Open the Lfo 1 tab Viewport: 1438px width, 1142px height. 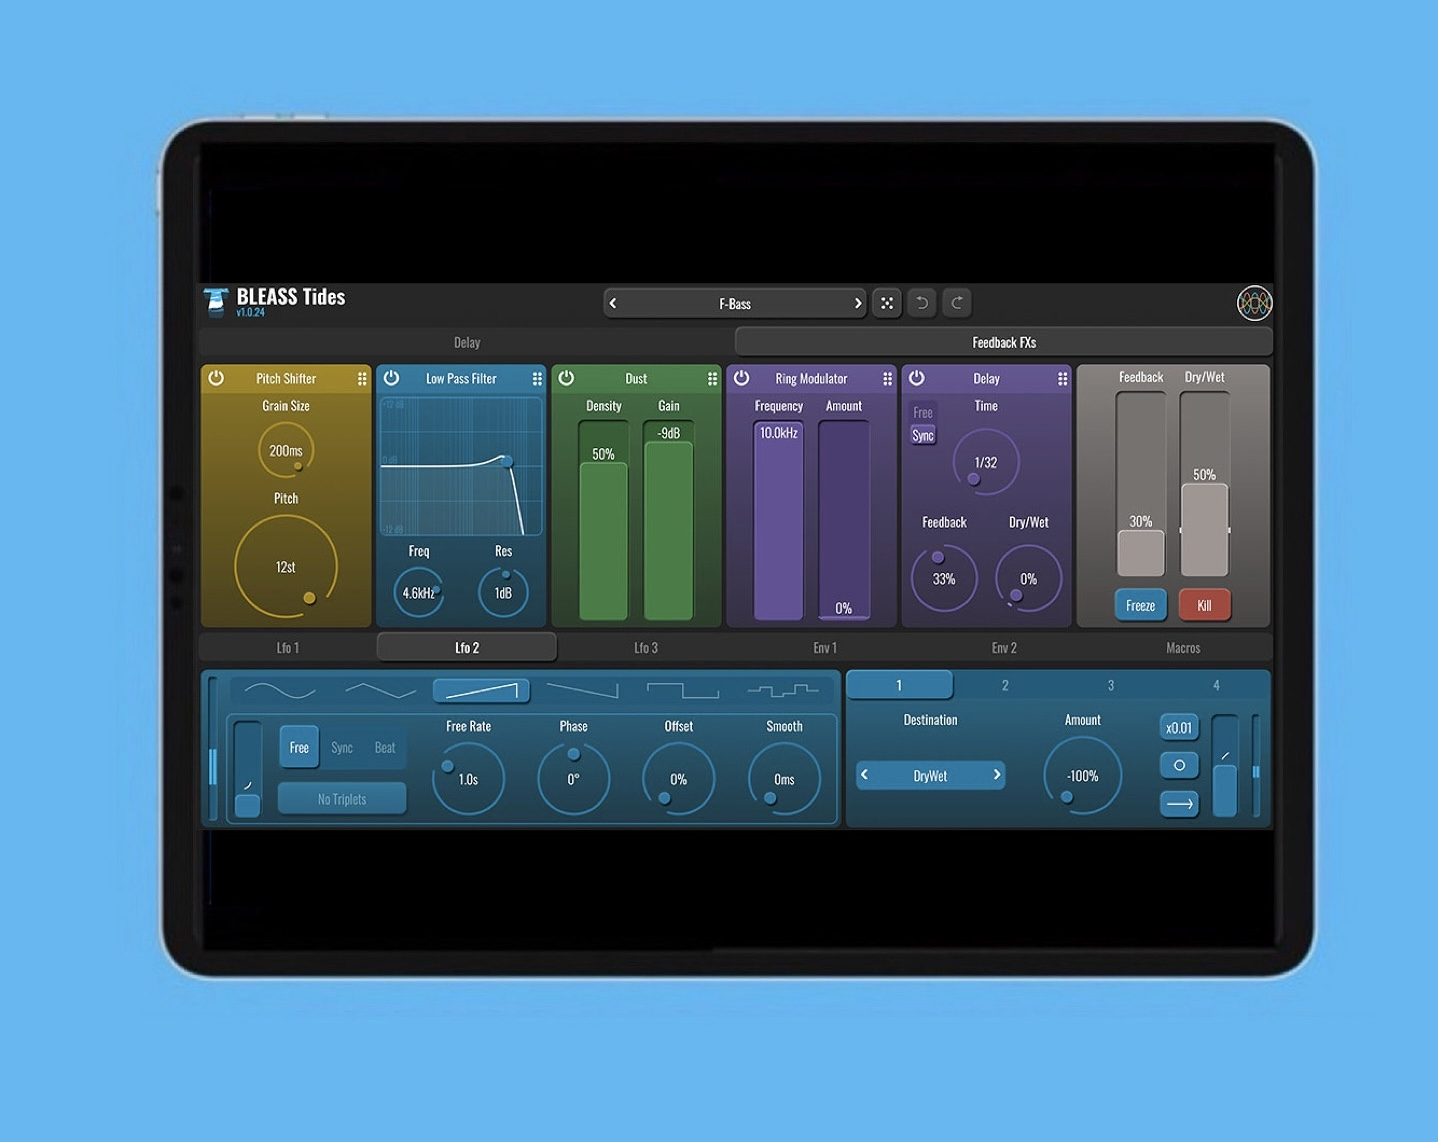[x=288, y=647]
